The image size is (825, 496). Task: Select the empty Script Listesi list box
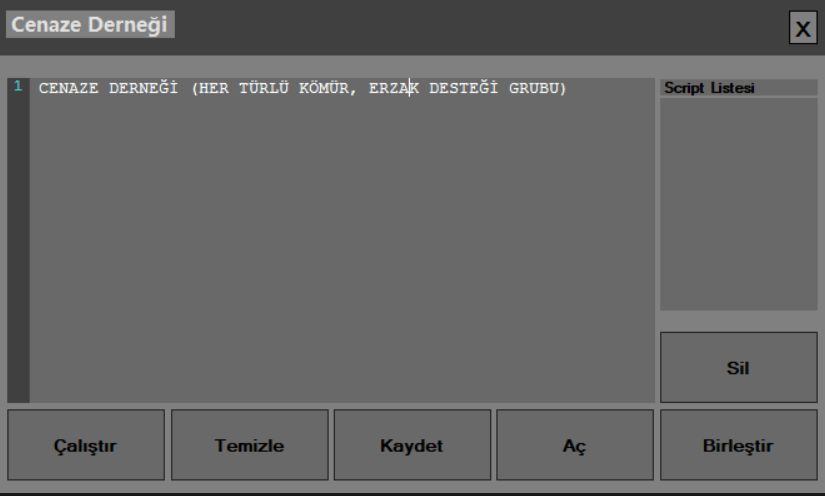[739, 204]
